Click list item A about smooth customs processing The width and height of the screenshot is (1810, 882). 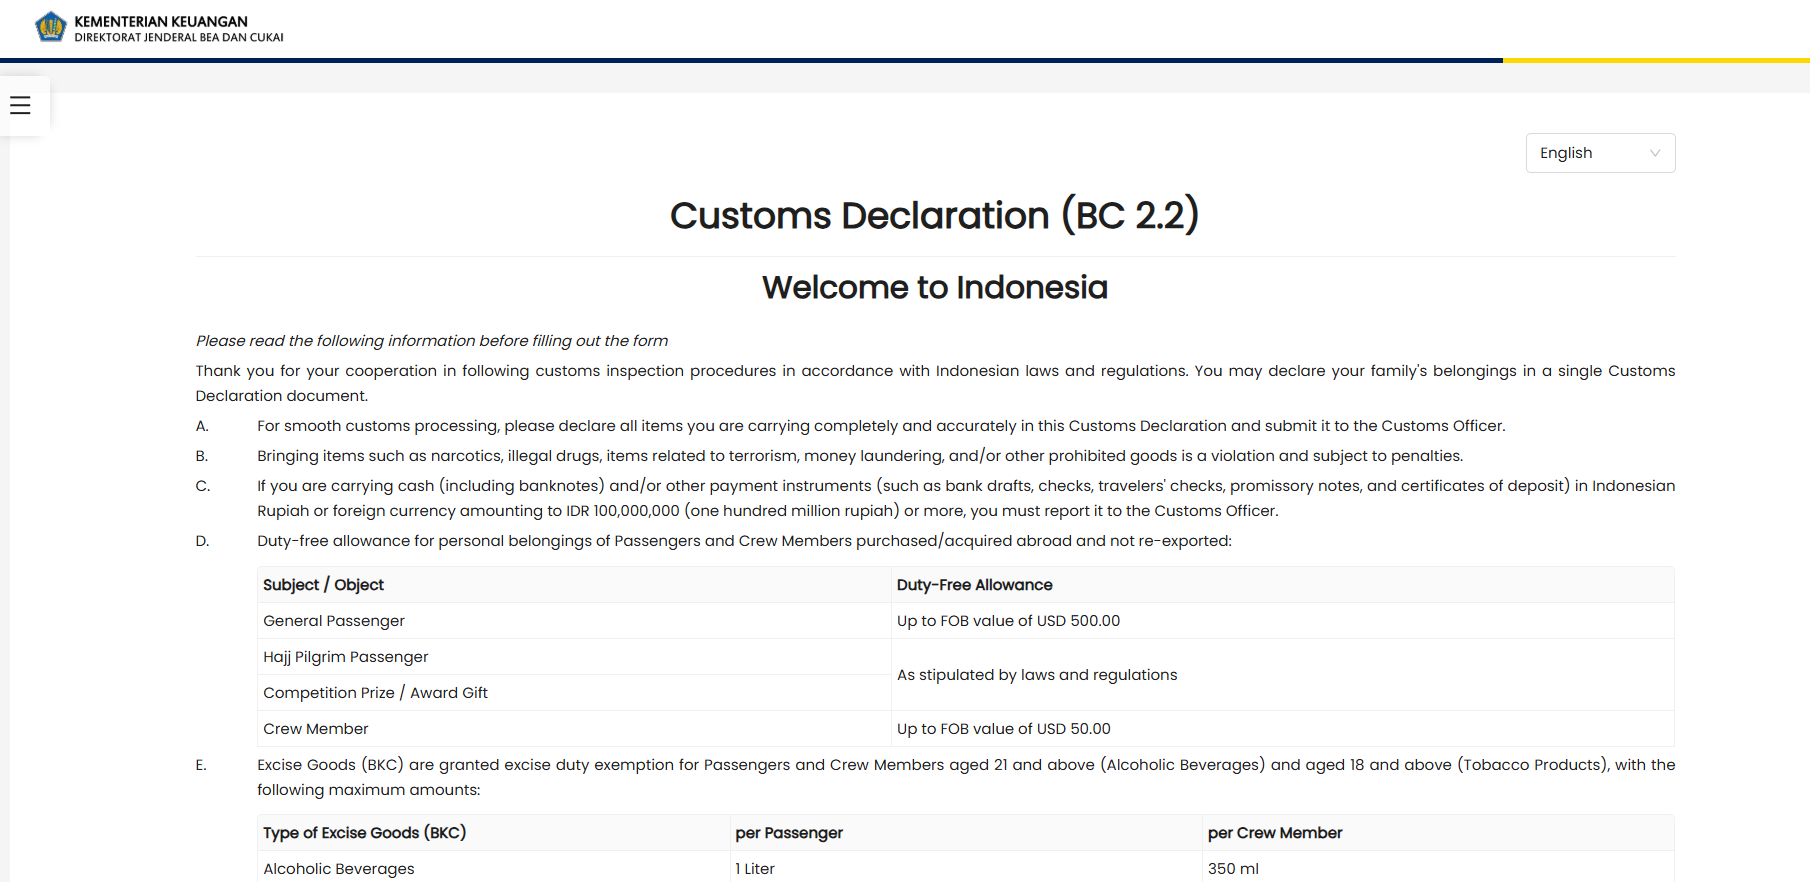click(x=881, y=426)
